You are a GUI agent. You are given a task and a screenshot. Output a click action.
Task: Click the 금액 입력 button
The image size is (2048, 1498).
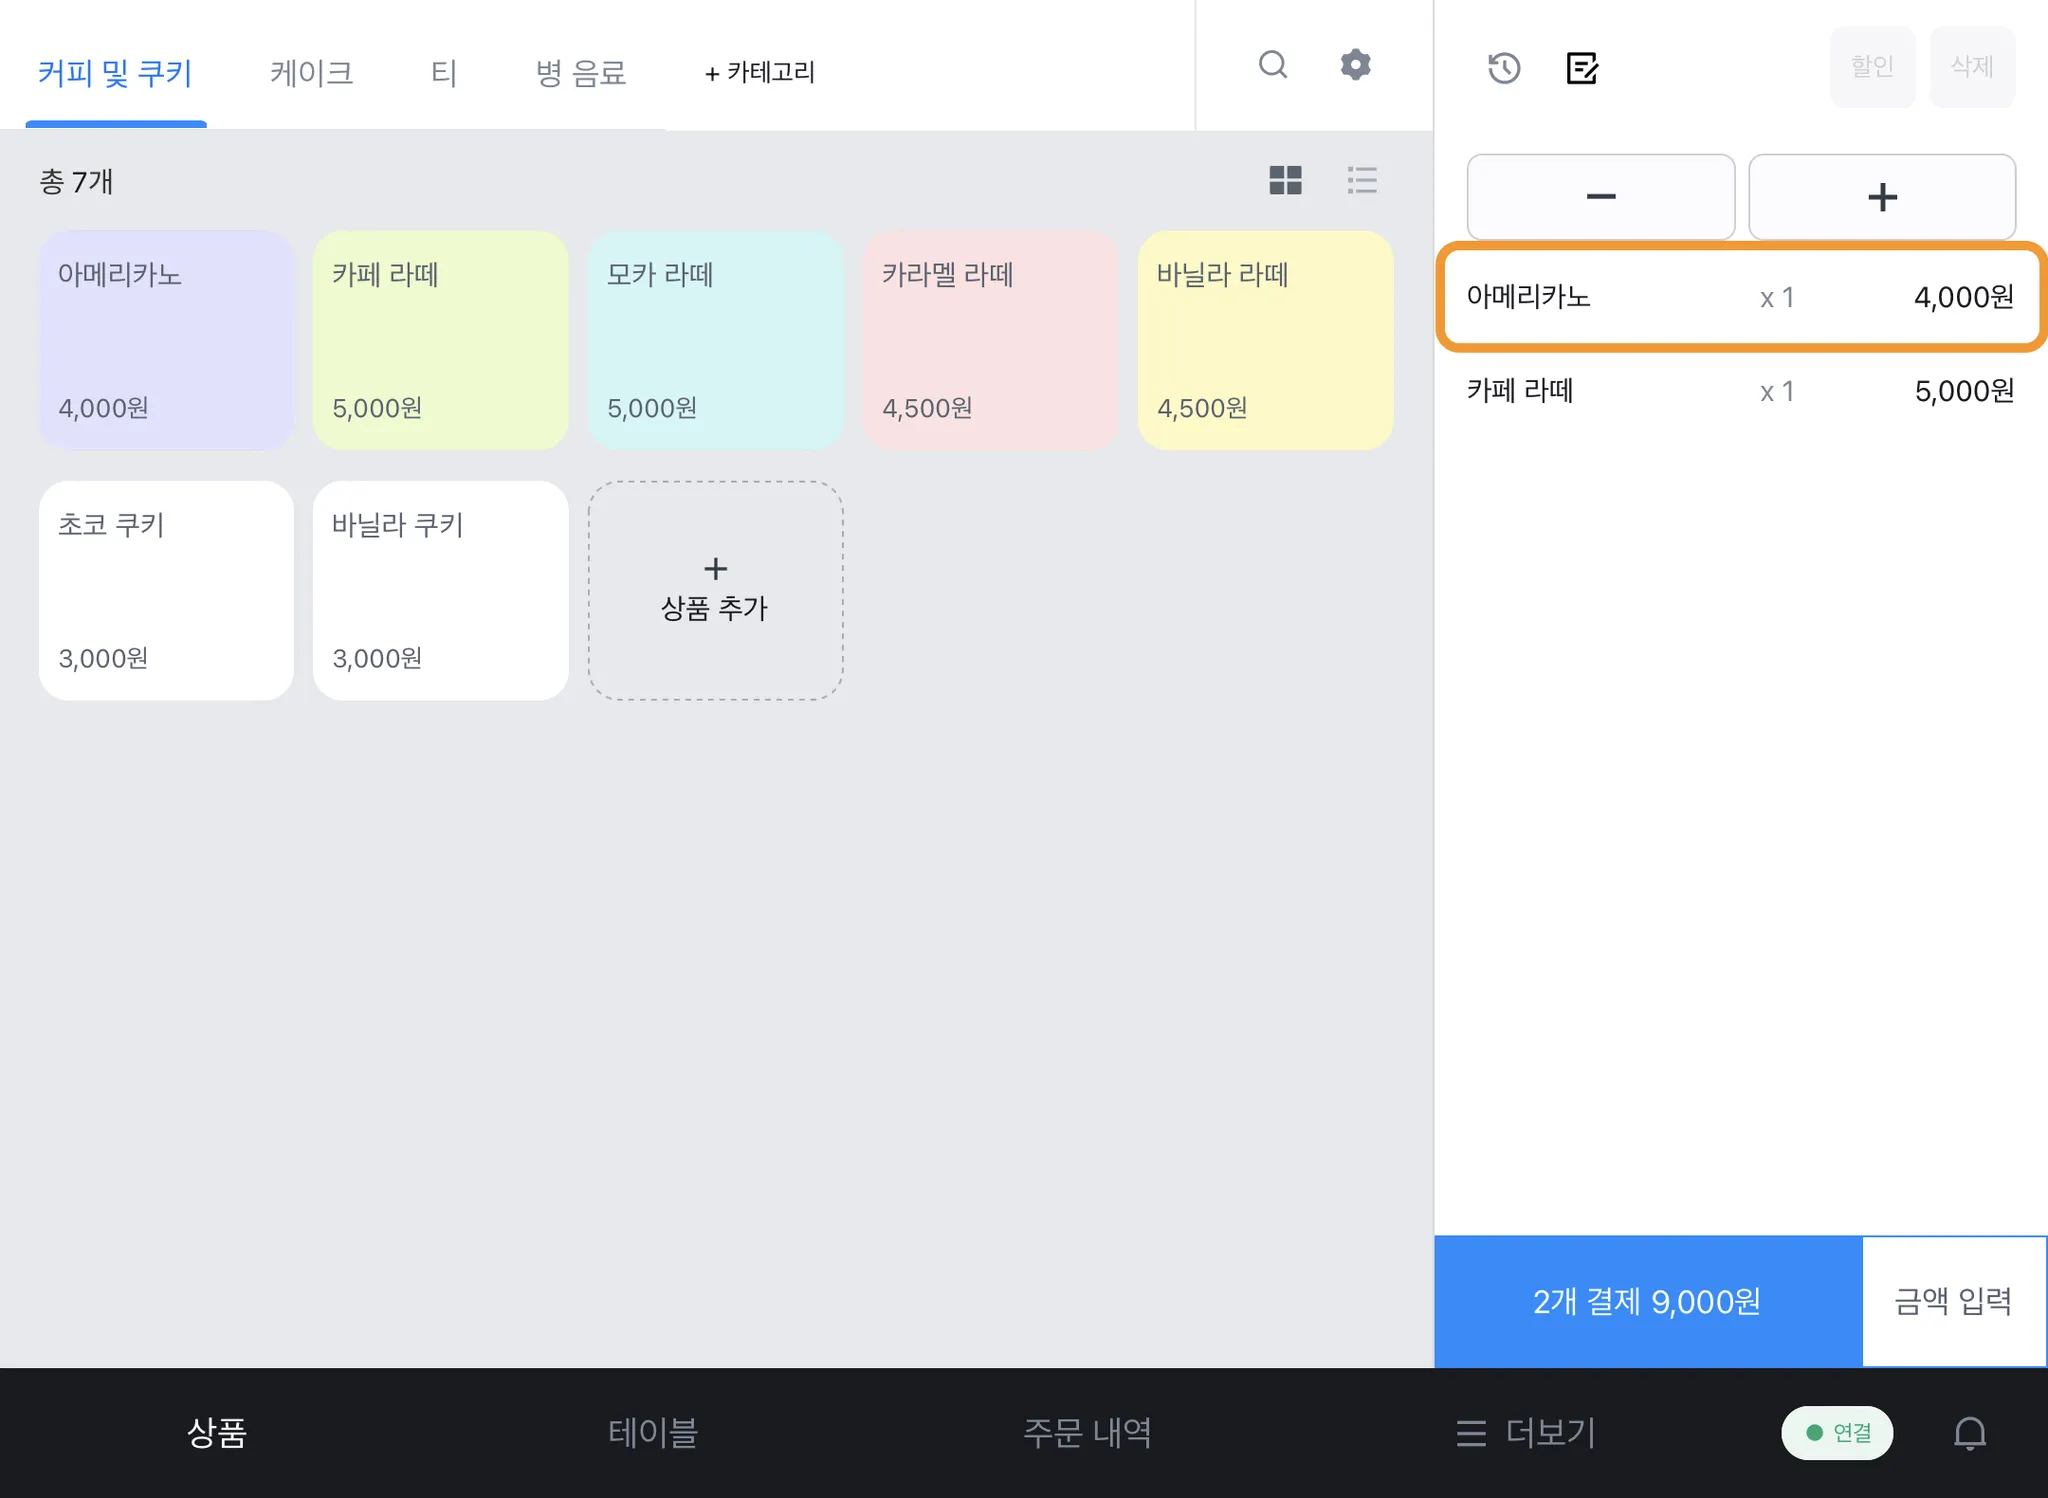tap(1952, 1301)
